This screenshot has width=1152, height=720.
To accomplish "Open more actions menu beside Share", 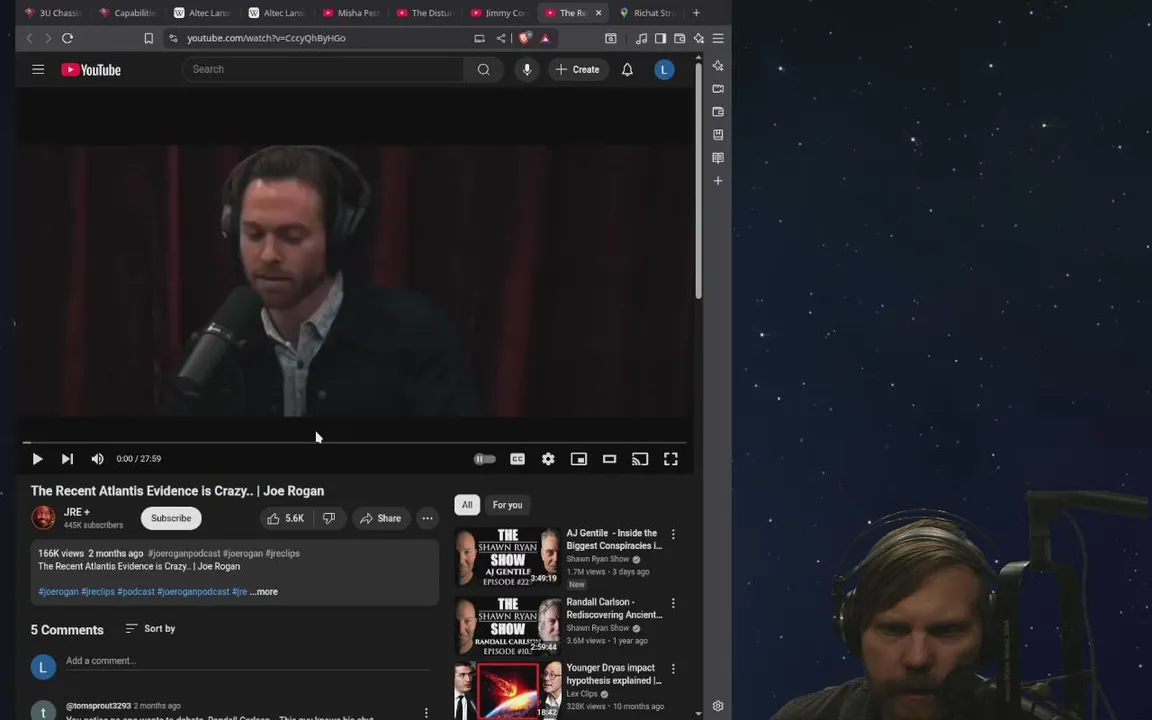I will coord(427,518).
